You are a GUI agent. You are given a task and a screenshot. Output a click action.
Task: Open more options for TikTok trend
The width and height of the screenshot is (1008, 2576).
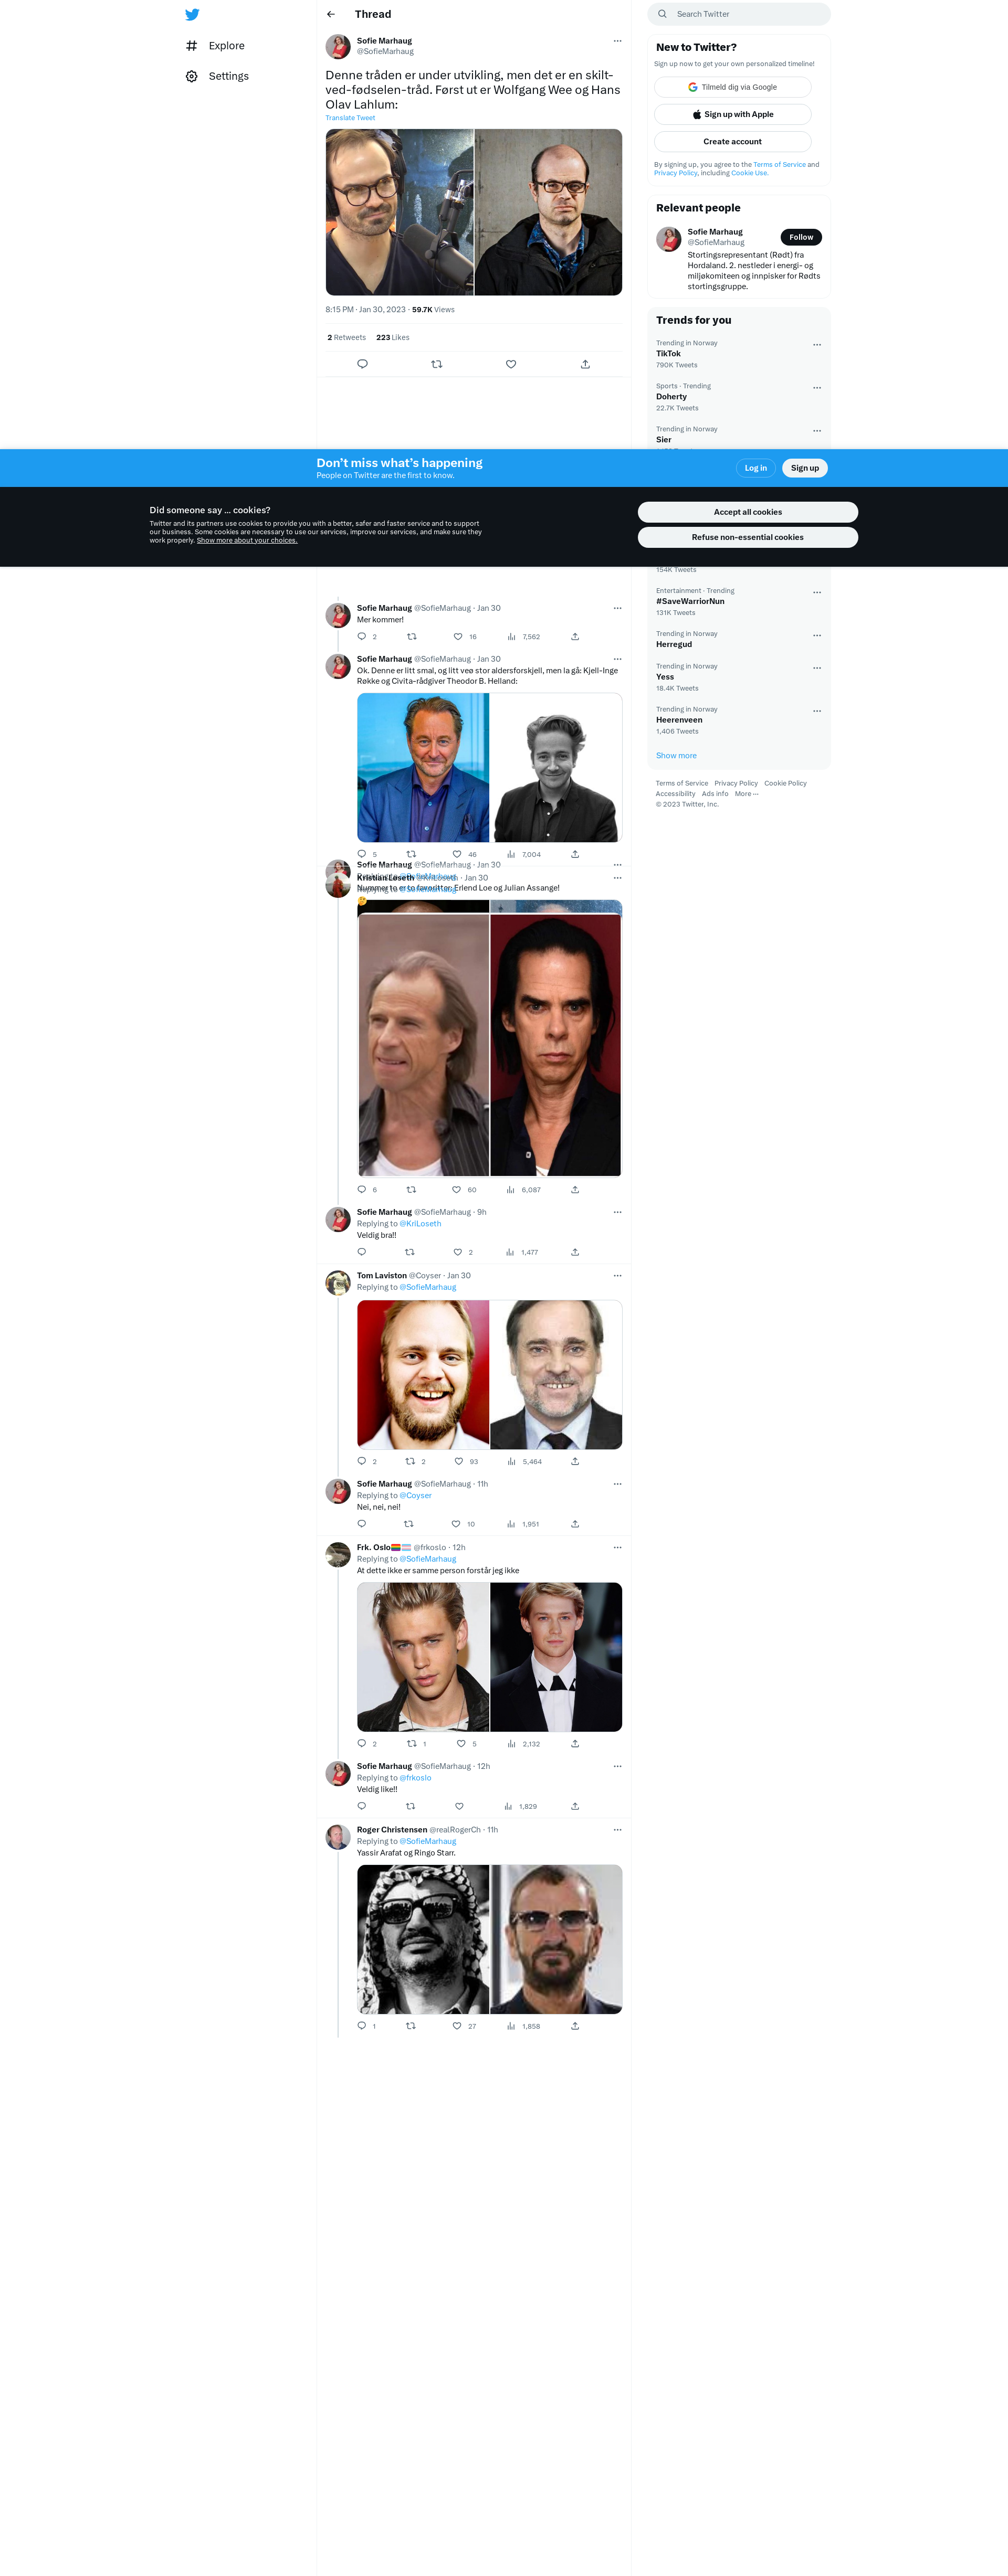tap(817, 345)
